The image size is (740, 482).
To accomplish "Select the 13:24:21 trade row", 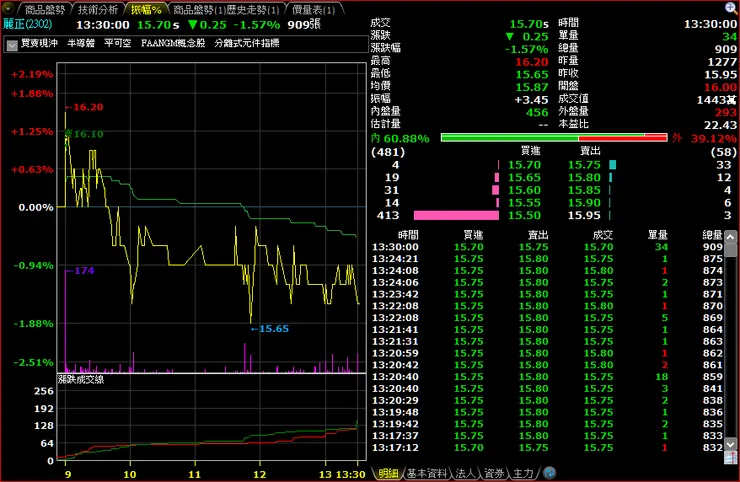I will pyautogui.click(x=547, y=259).
